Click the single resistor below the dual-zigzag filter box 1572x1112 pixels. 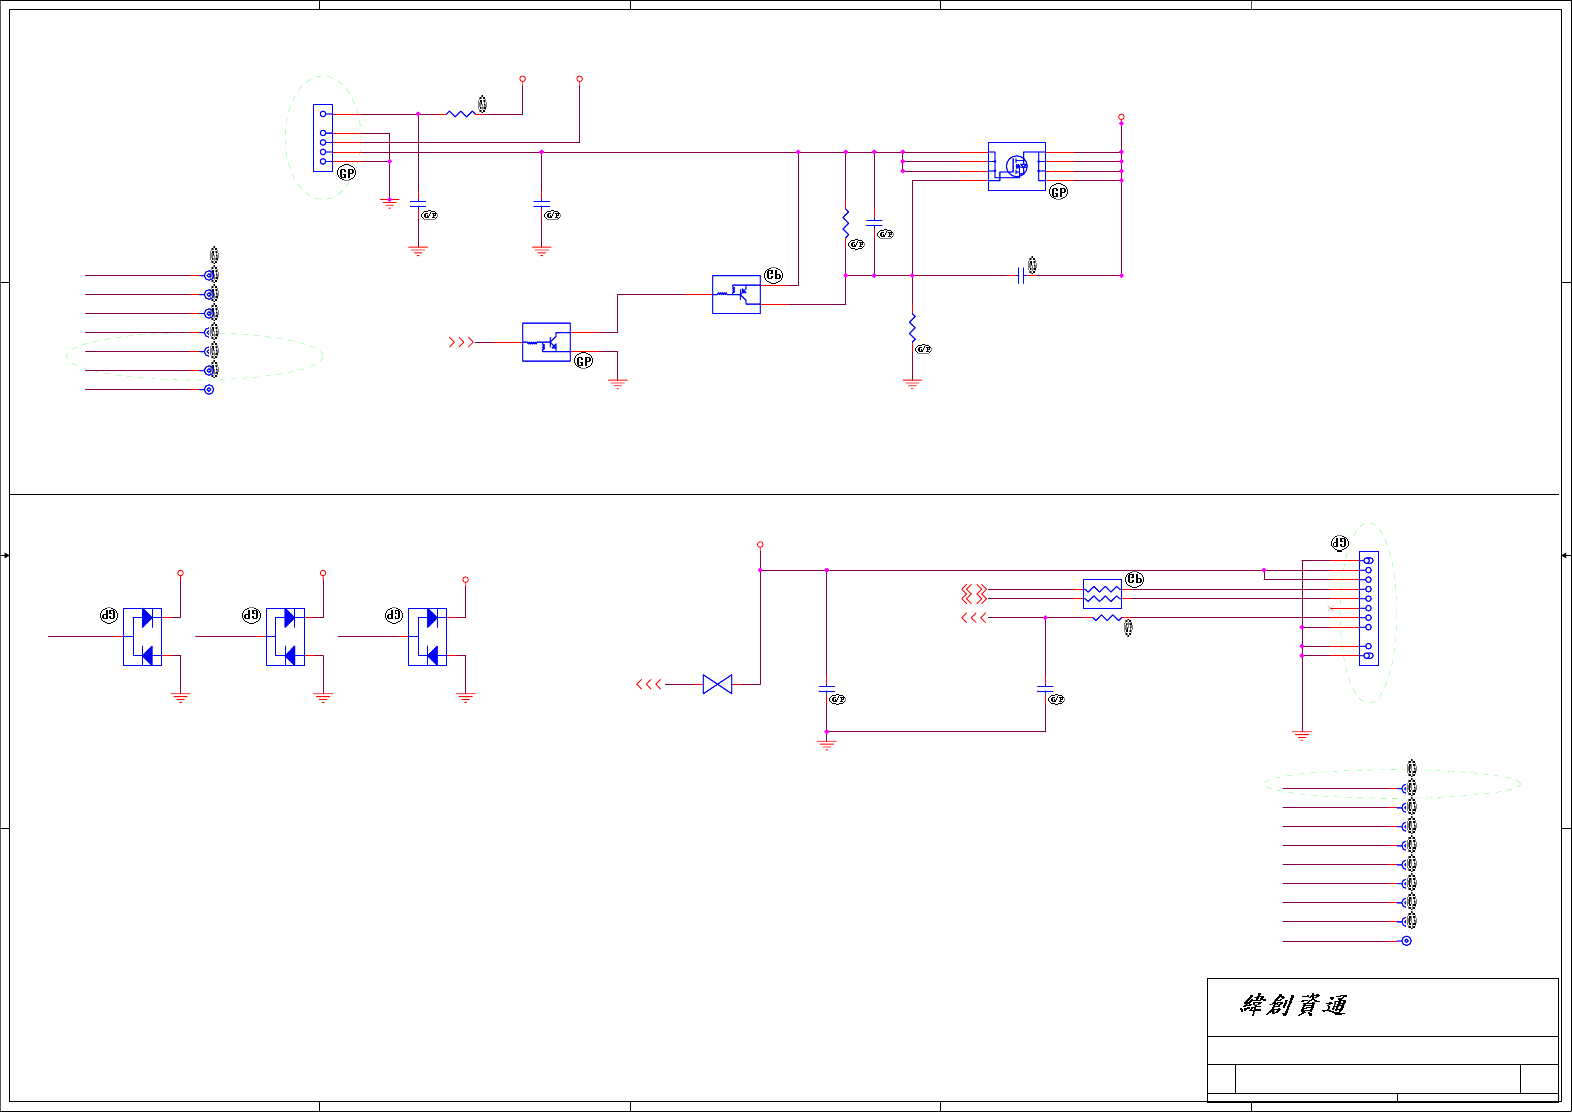click(x=1107, y=618)
